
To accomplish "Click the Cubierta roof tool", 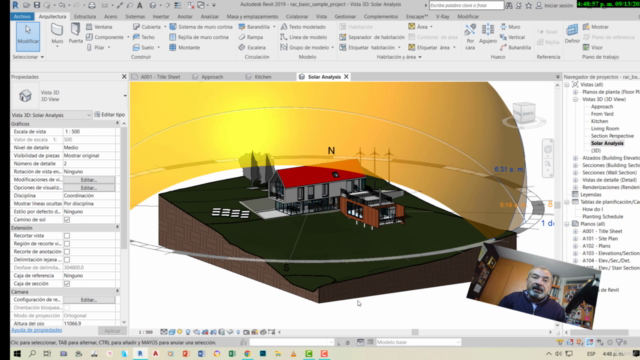I will [x=147, y=27].
